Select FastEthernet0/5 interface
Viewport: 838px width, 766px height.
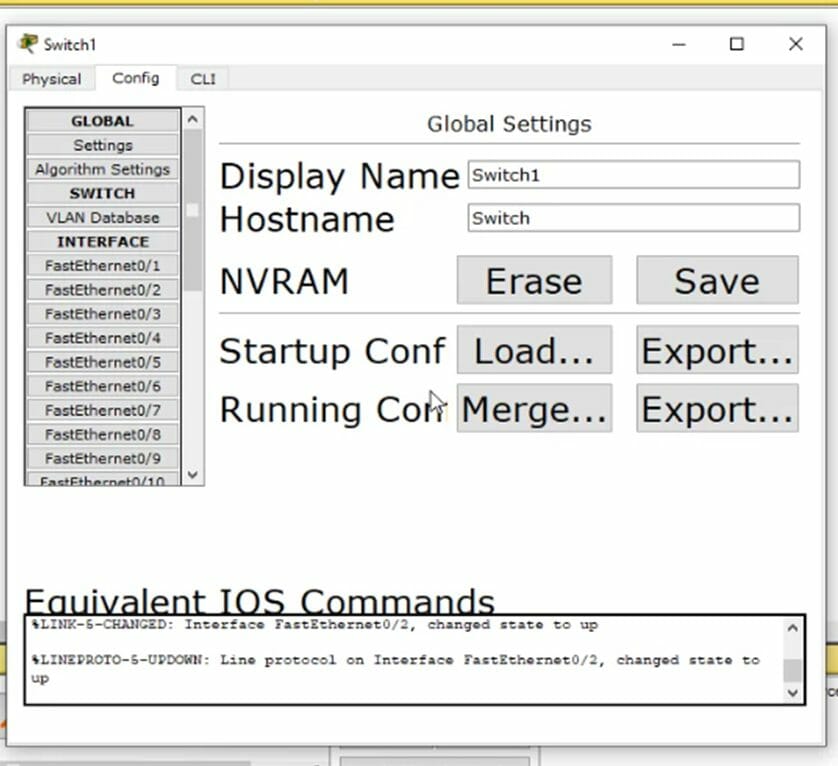pyautogui.click(x=102, y=362)
